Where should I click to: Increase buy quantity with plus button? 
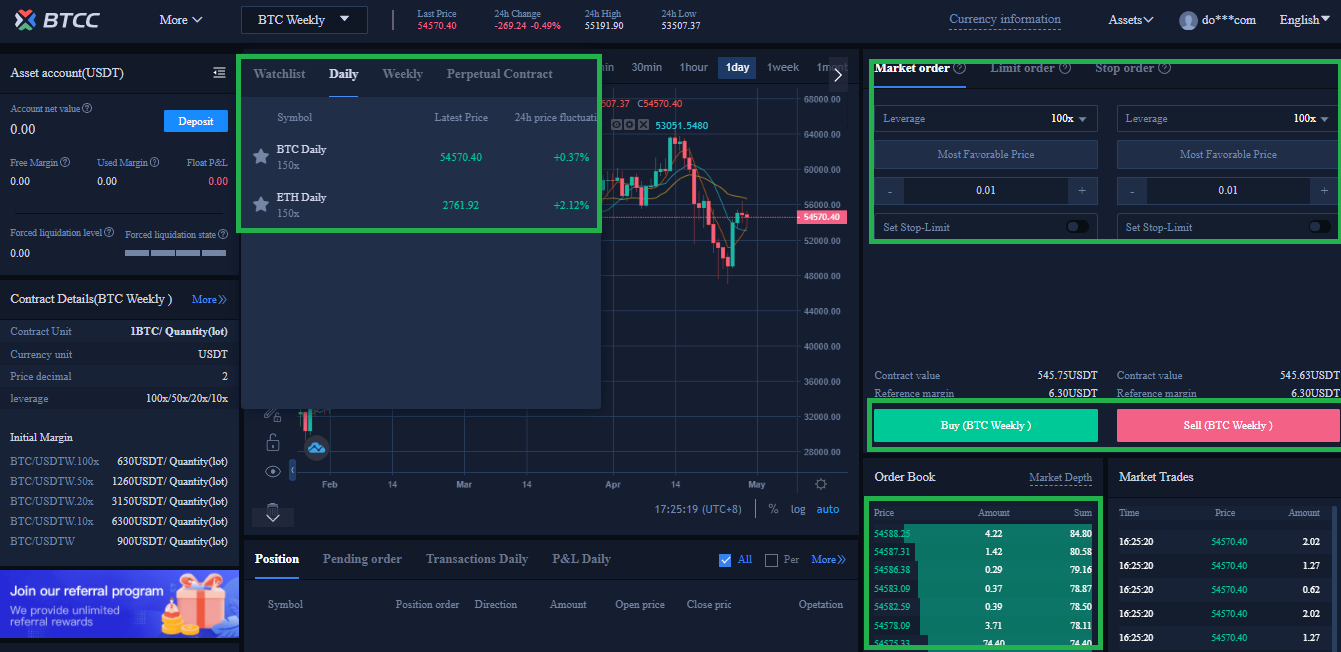[x=1081, y=191]
